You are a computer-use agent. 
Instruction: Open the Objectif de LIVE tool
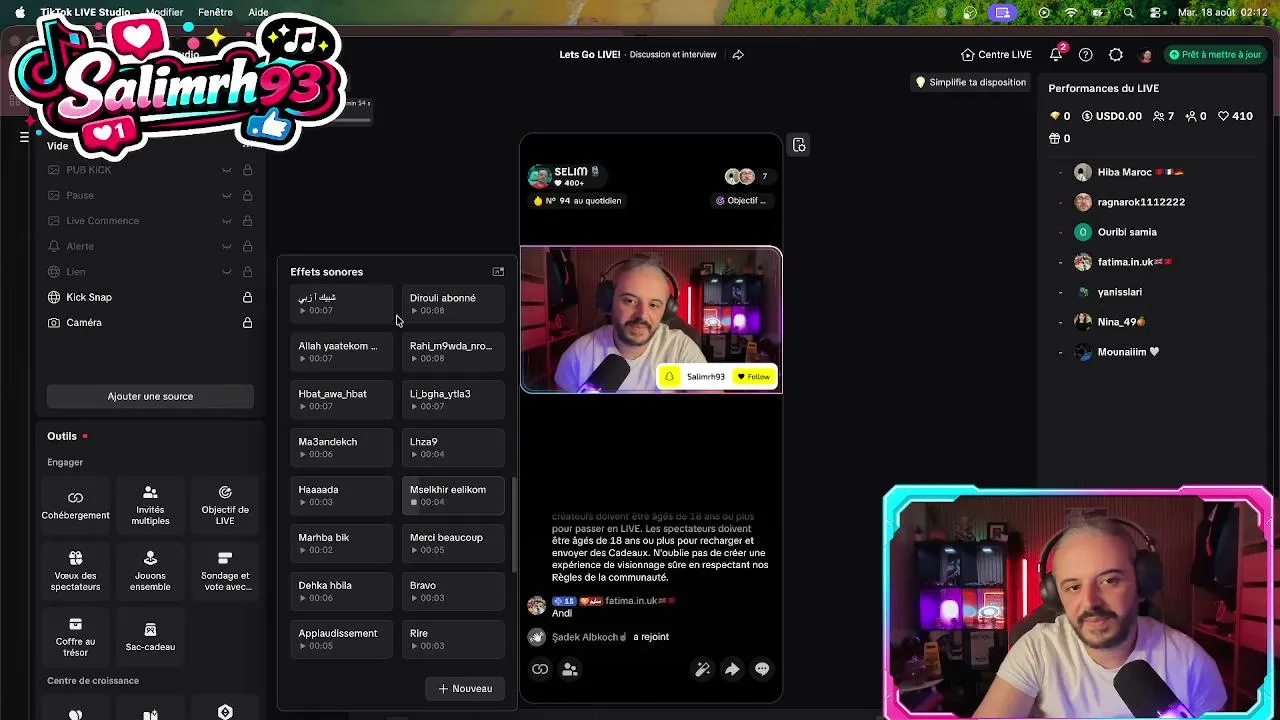point(225,505)
